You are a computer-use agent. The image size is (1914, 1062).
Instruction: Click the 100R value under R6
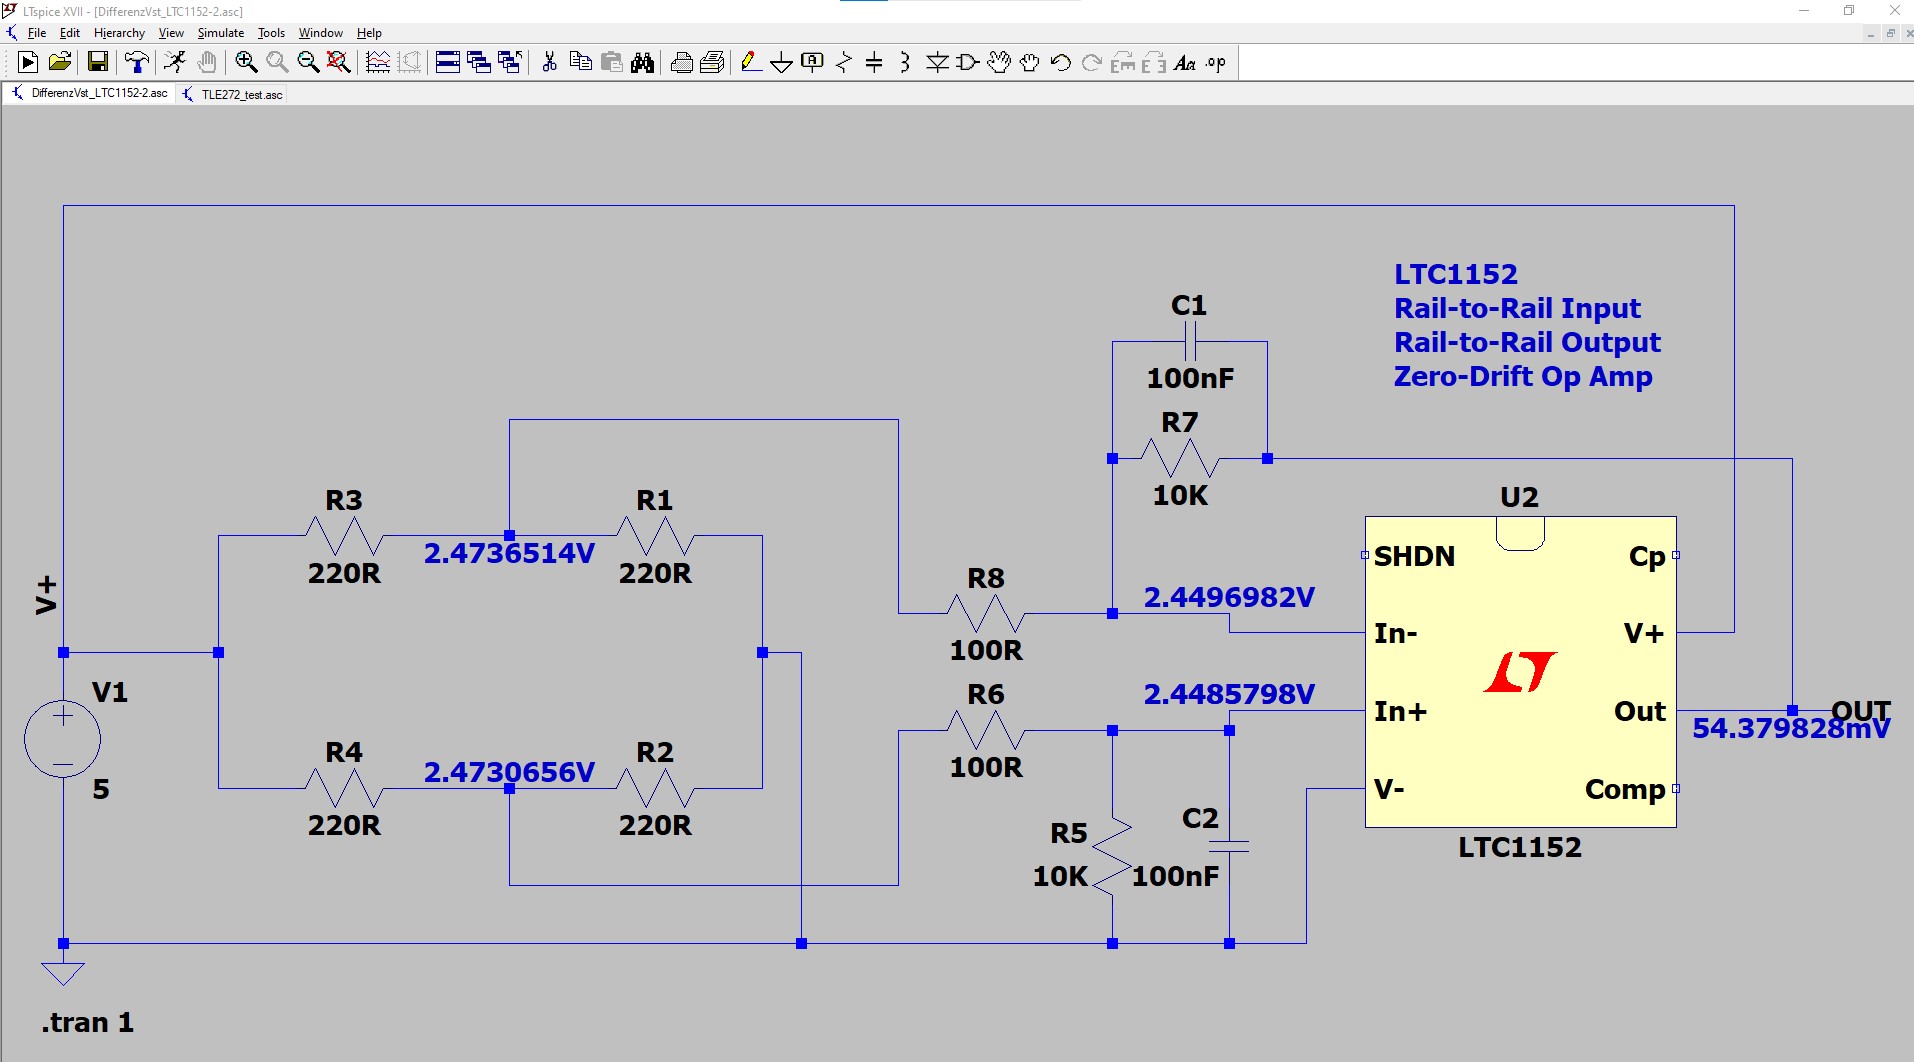click(x=986, y=767)
